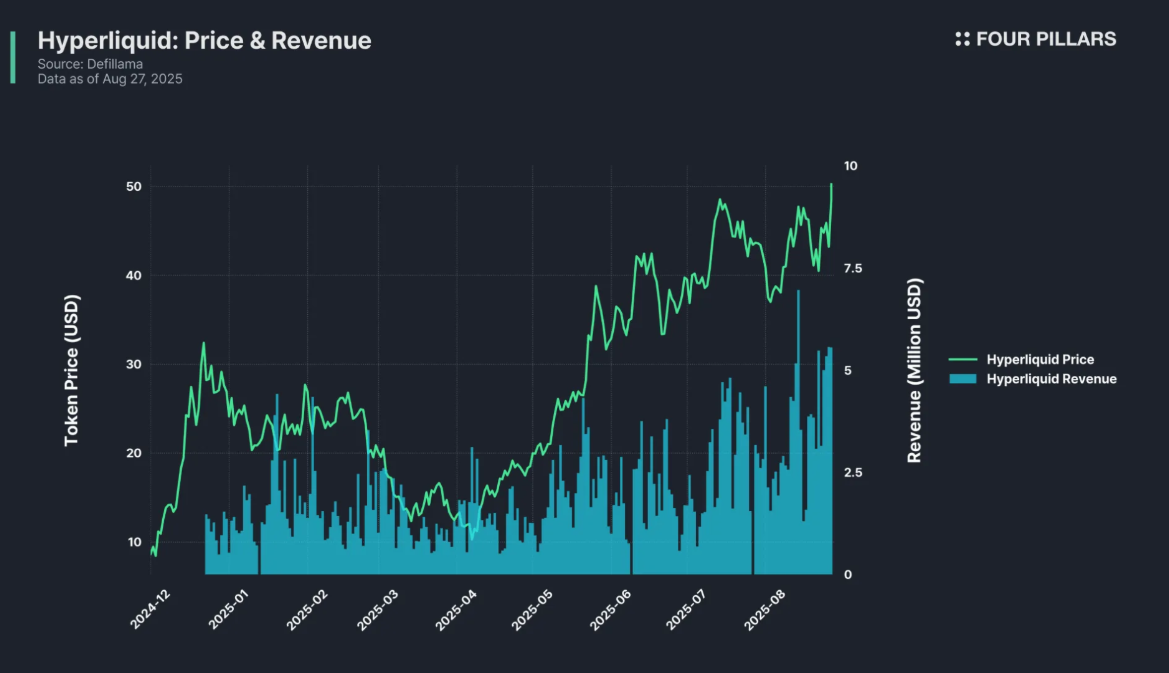Image resolution: width=1169 pixels, height=673 pixels.
Task: Click the green line swatch for Hyperliquid Price
Action: click(963, 359)
